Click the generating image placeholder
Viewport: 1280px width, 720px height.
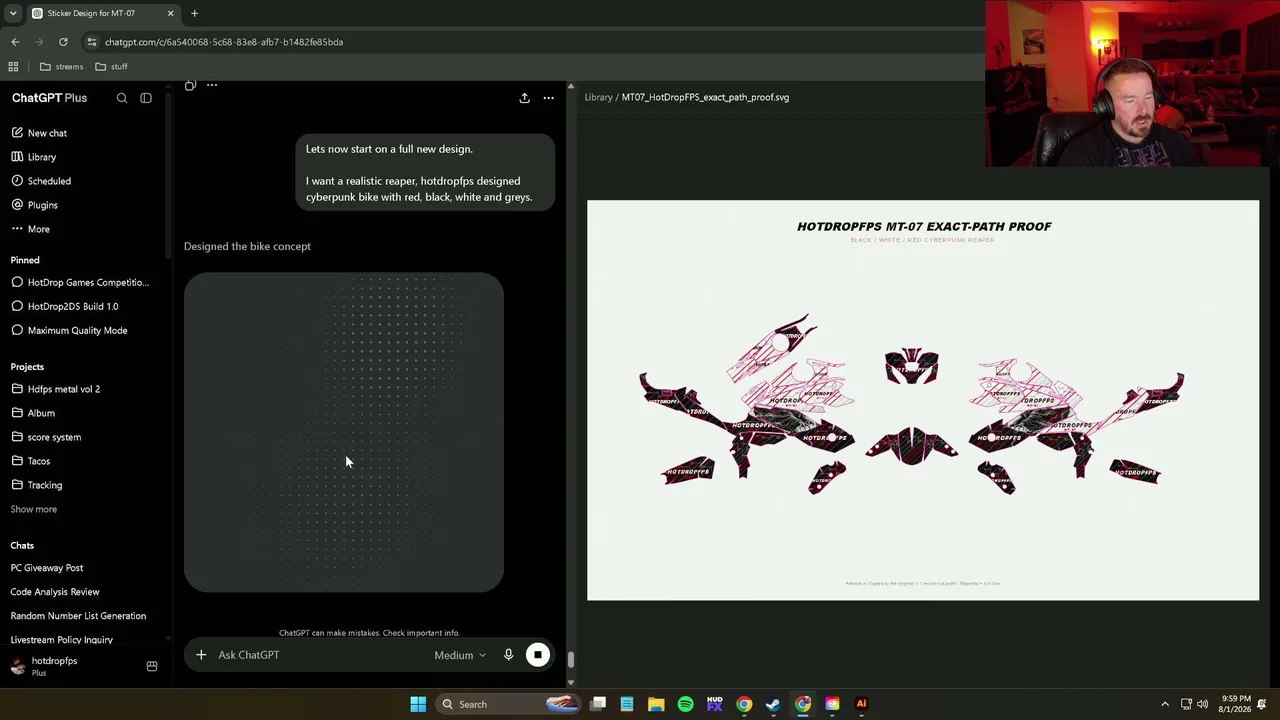pyautogui.click(x=344, y=432)
